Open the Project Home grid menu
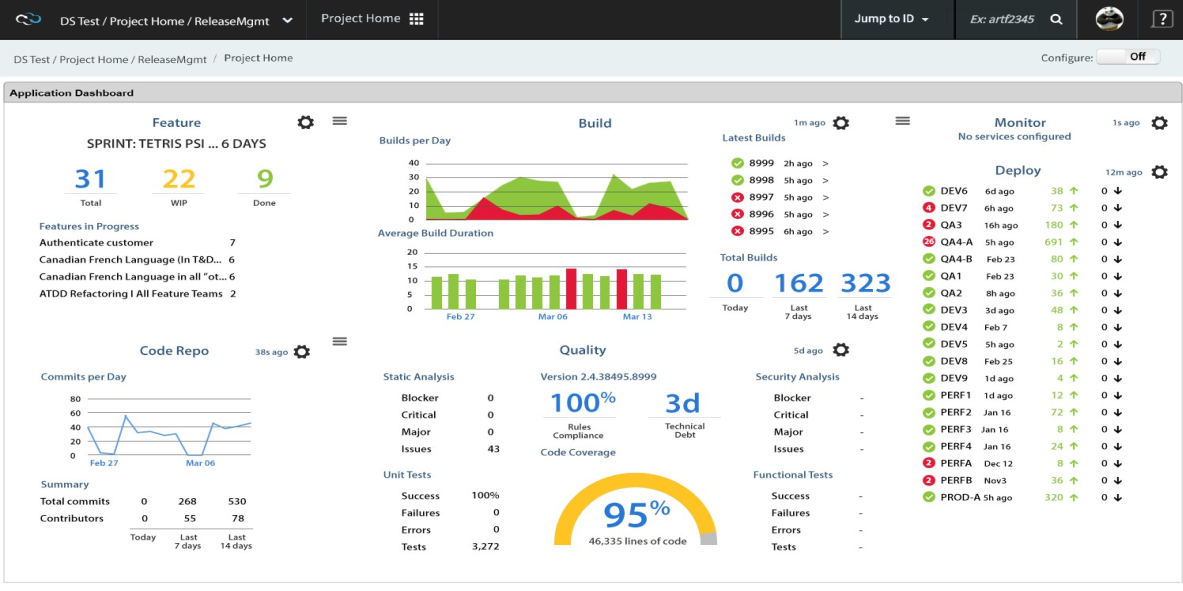1183x591 pixels. (417, 19)
